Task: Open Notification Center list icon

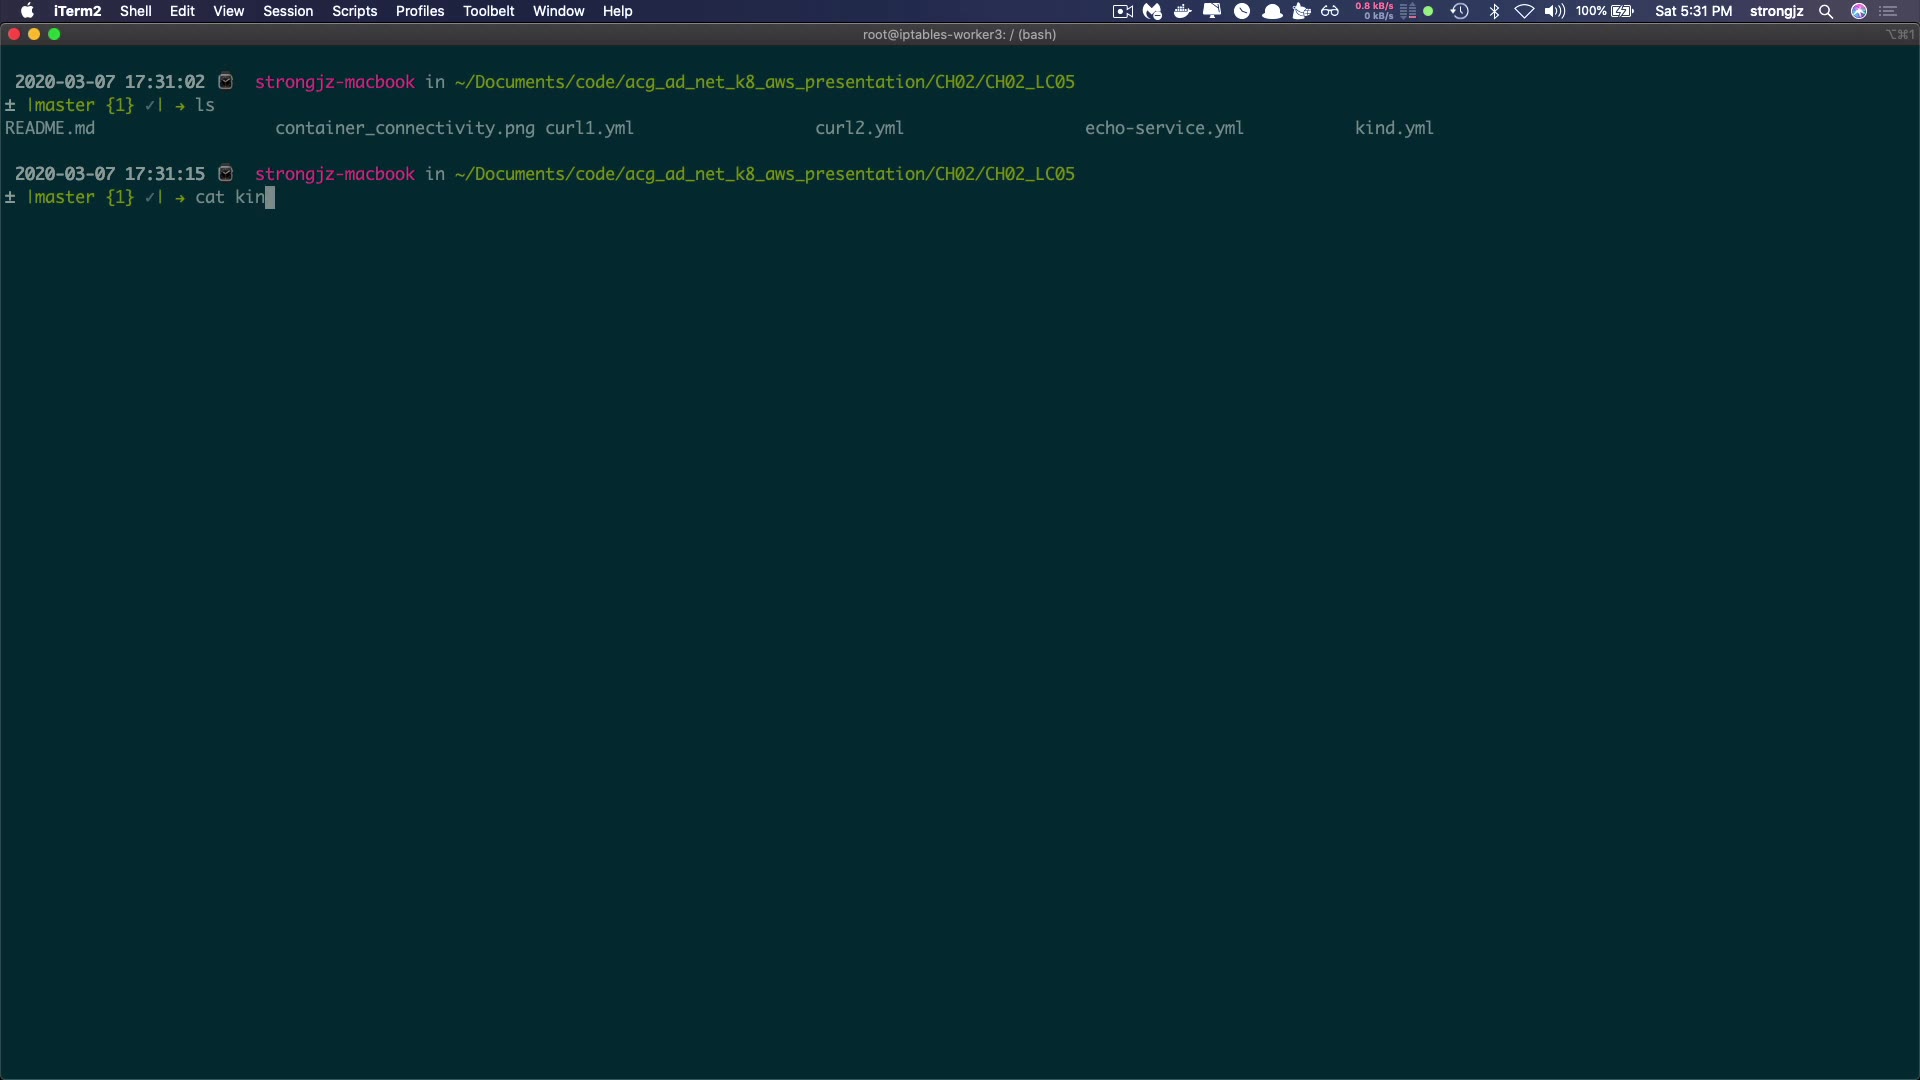Action: tap(1889, 11)
